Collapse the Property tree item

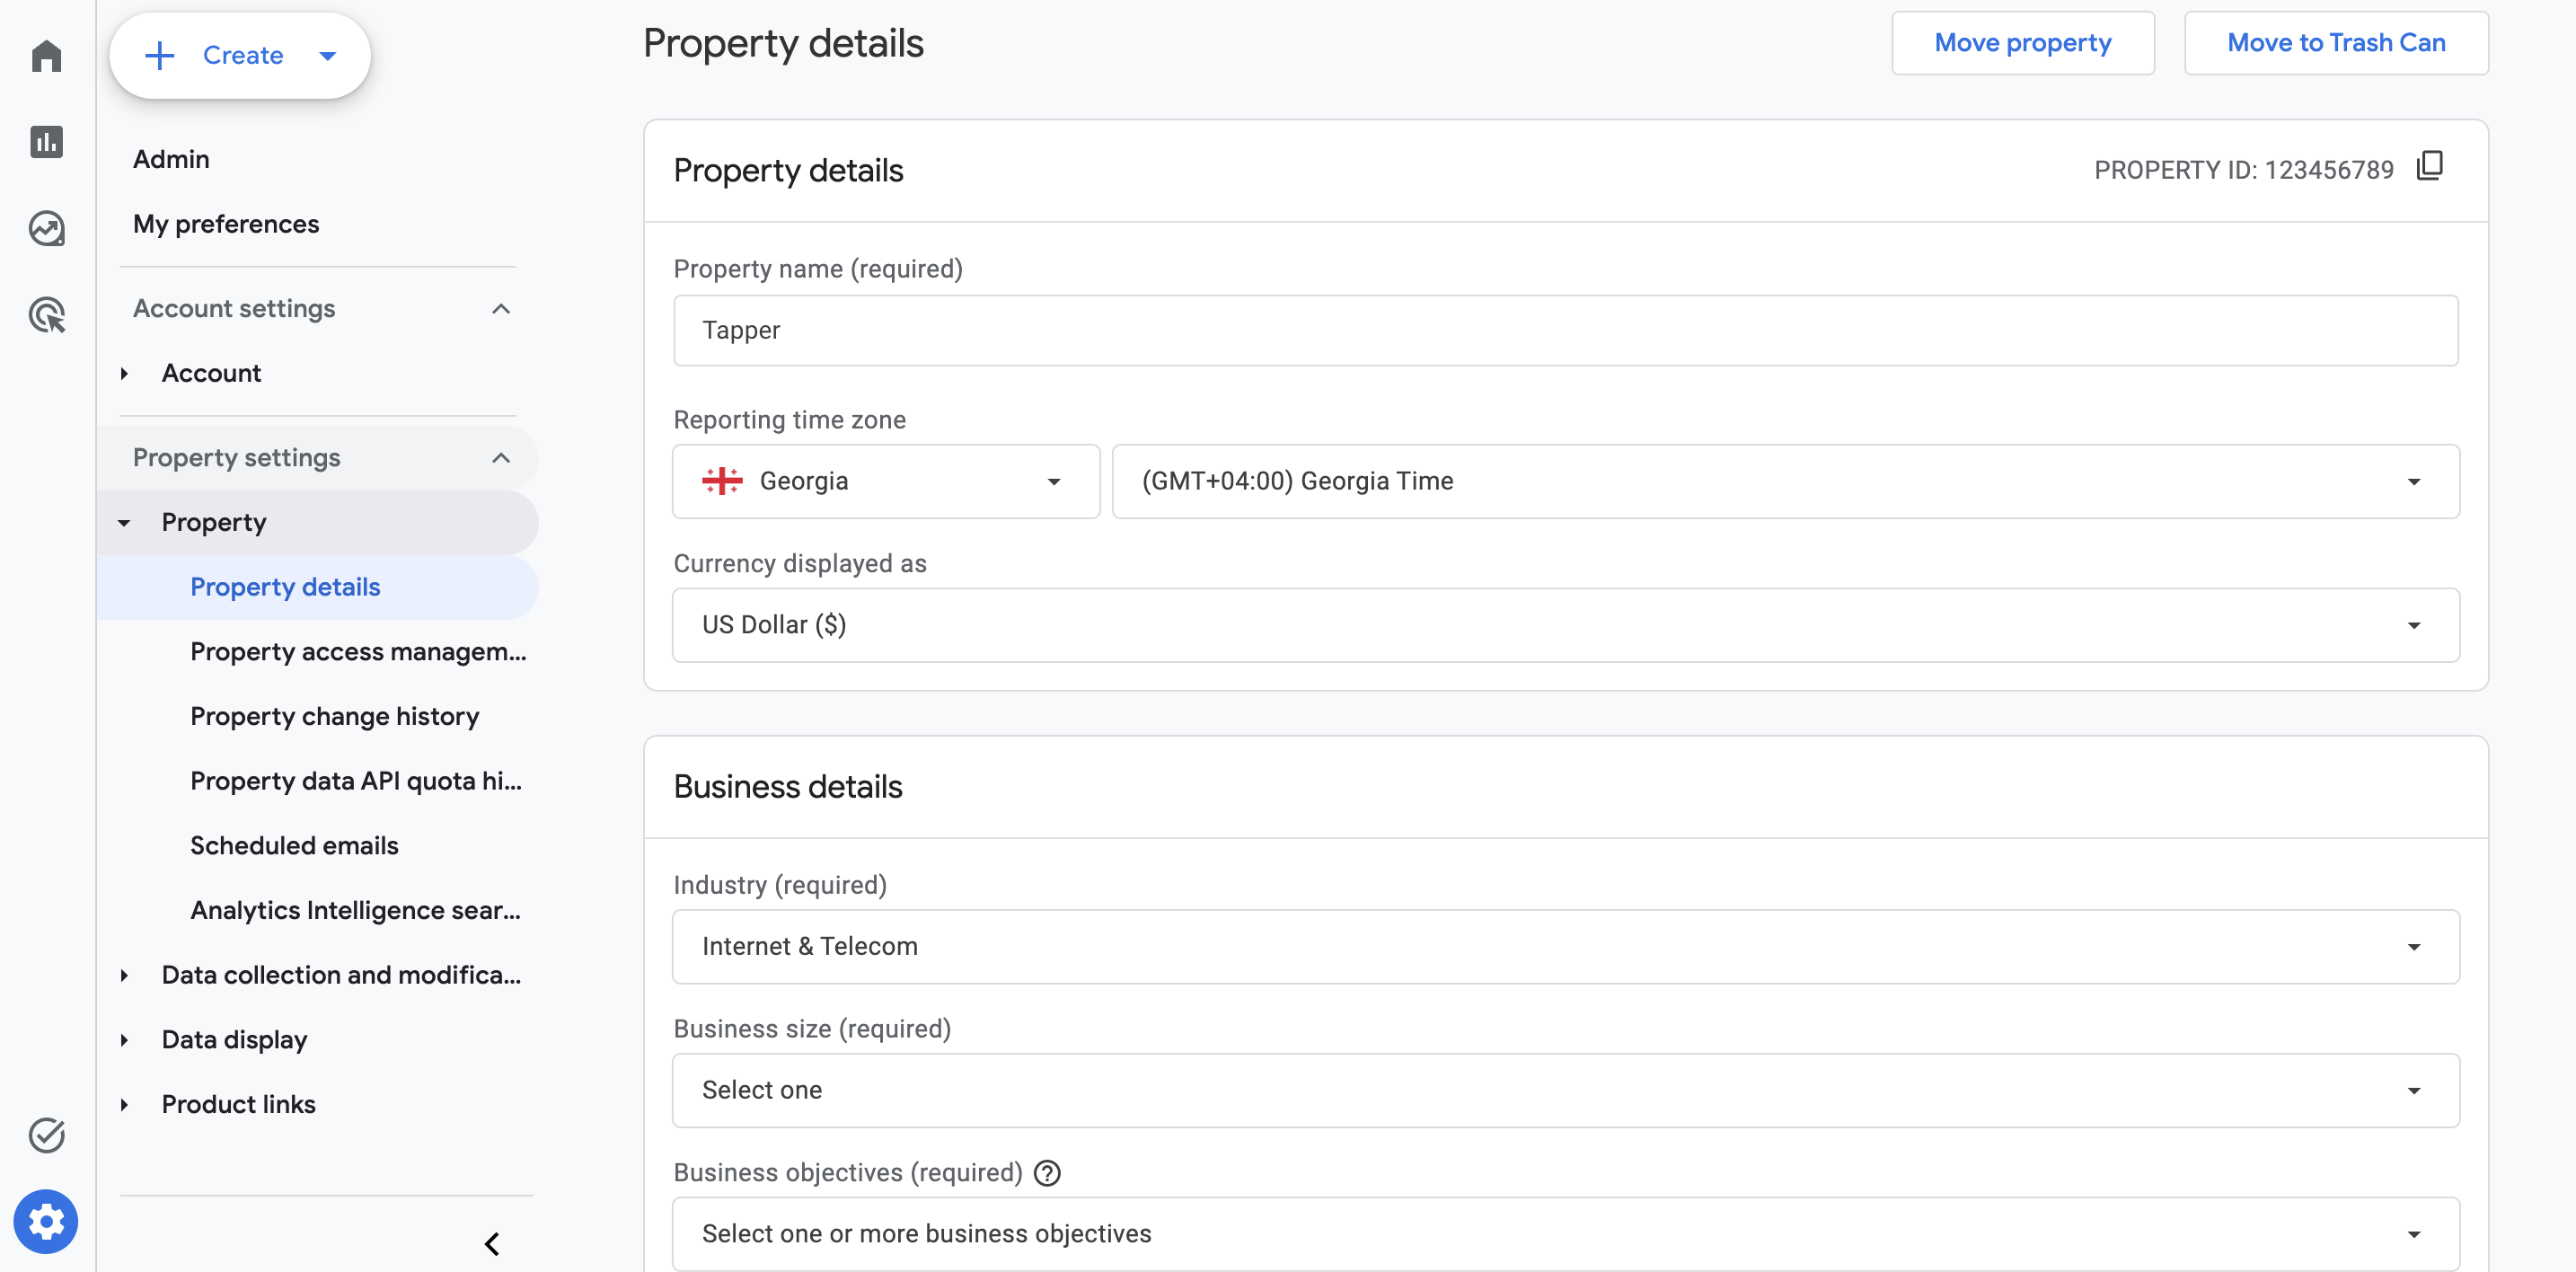(x=124, y=522)
